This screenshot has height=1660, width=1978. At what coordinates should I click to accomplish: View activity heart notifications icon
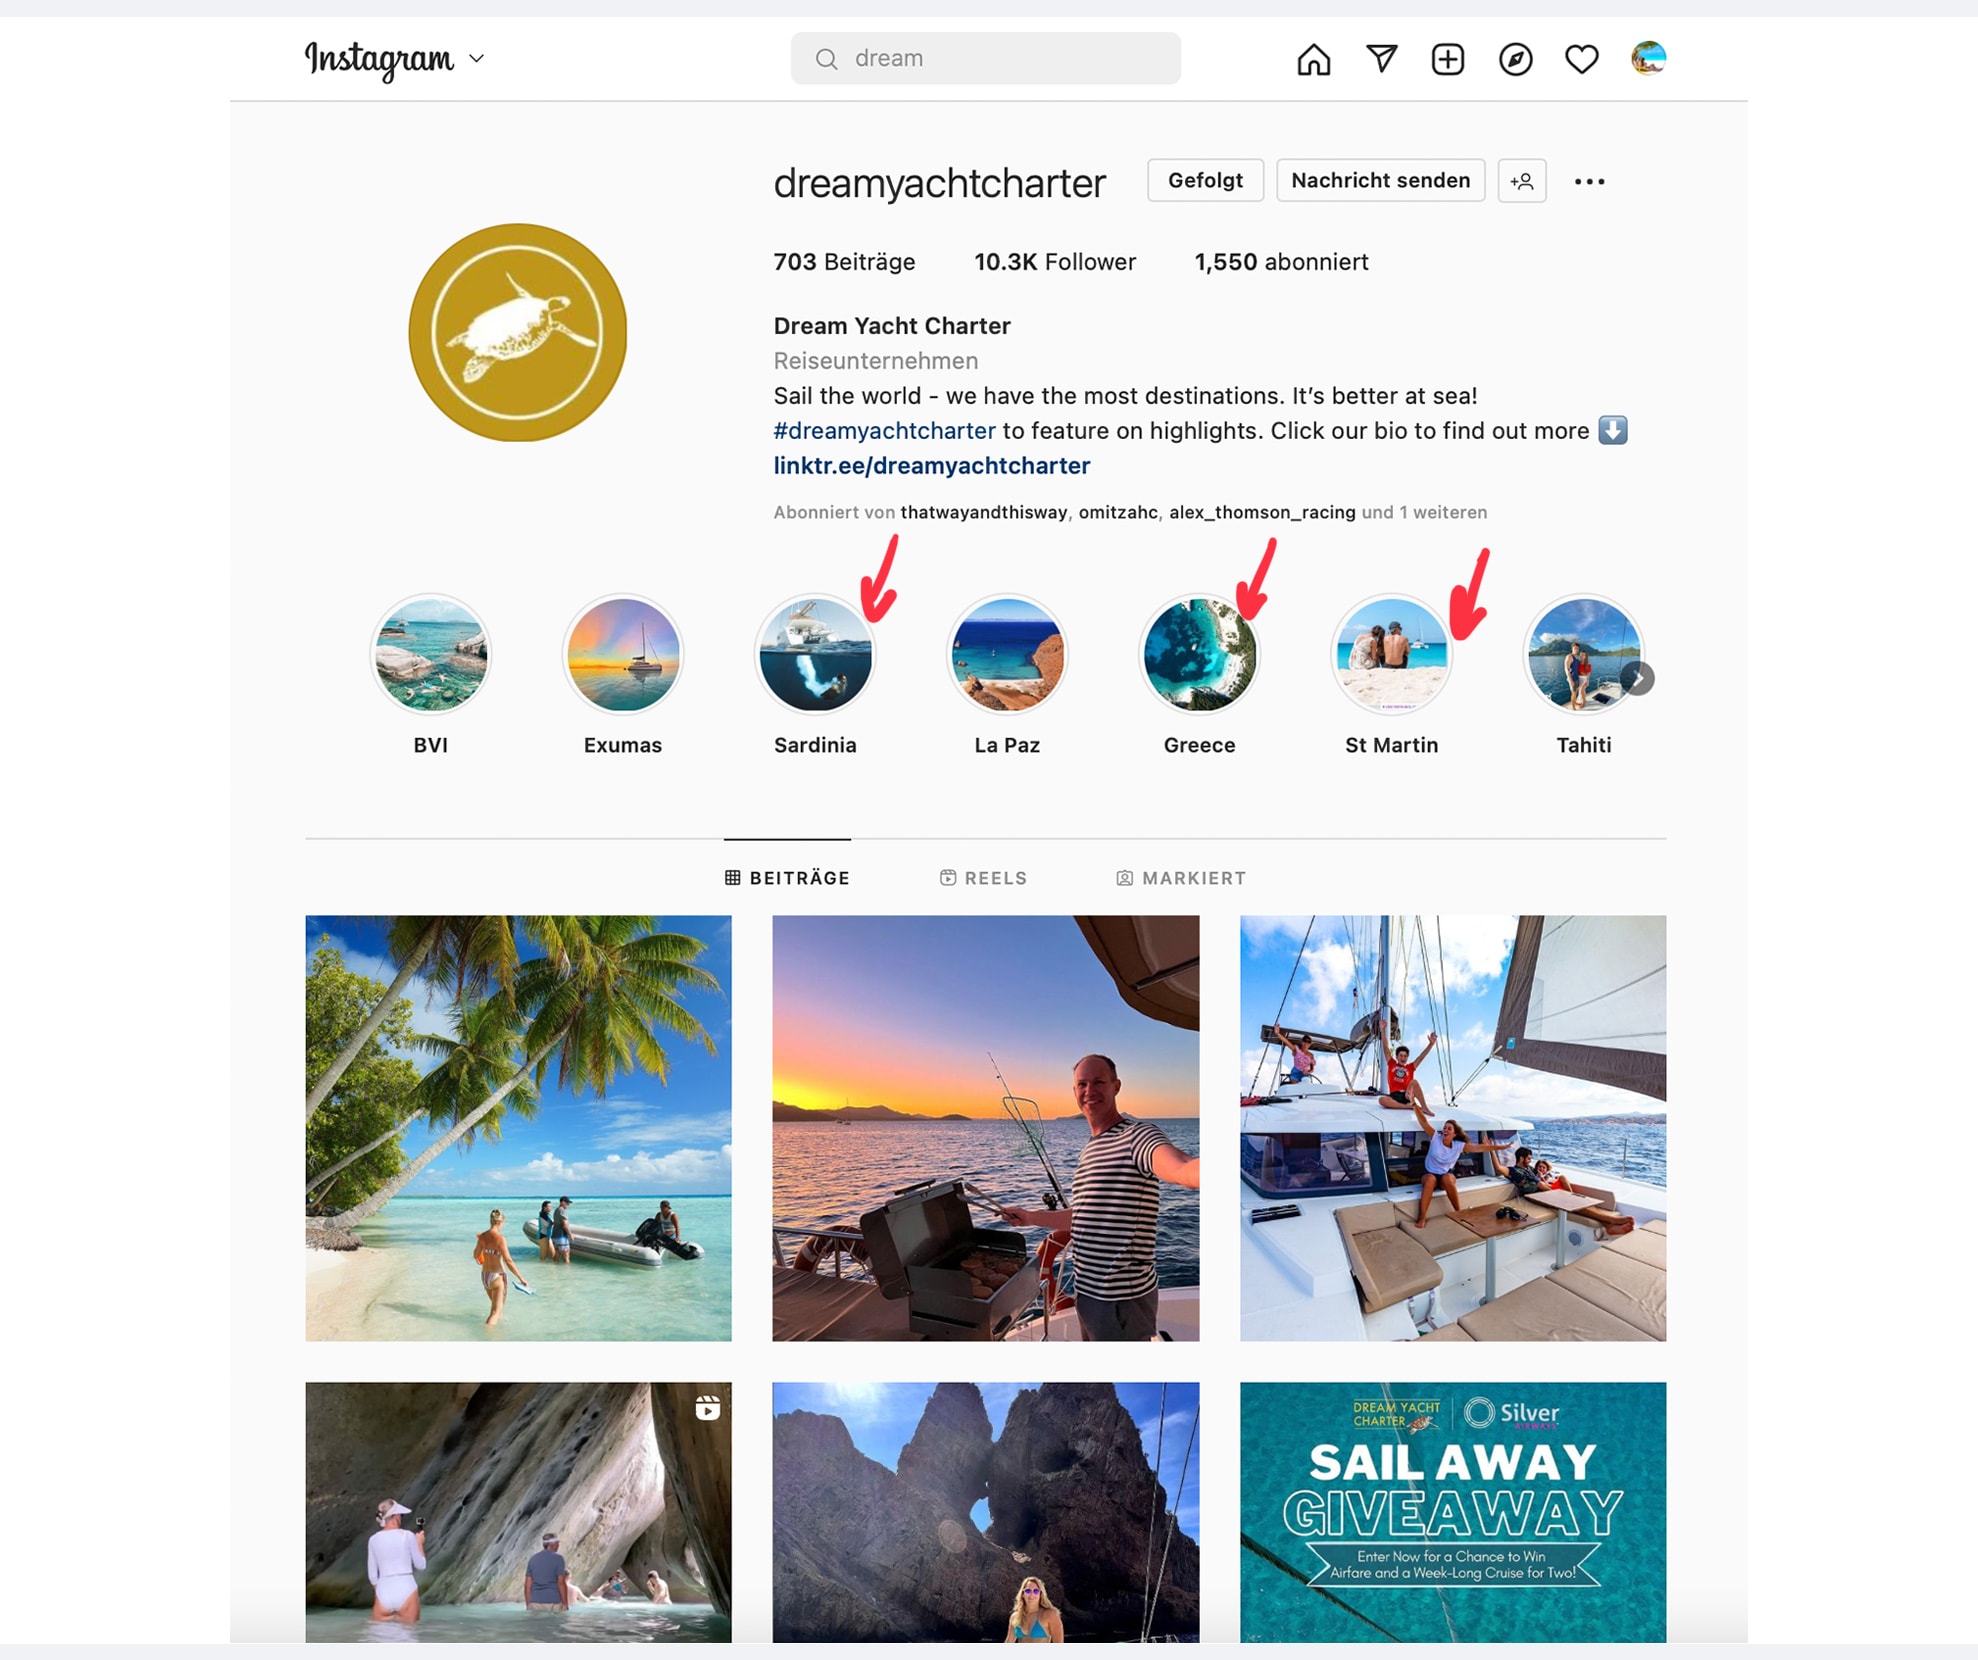[x=1581, y=59]
